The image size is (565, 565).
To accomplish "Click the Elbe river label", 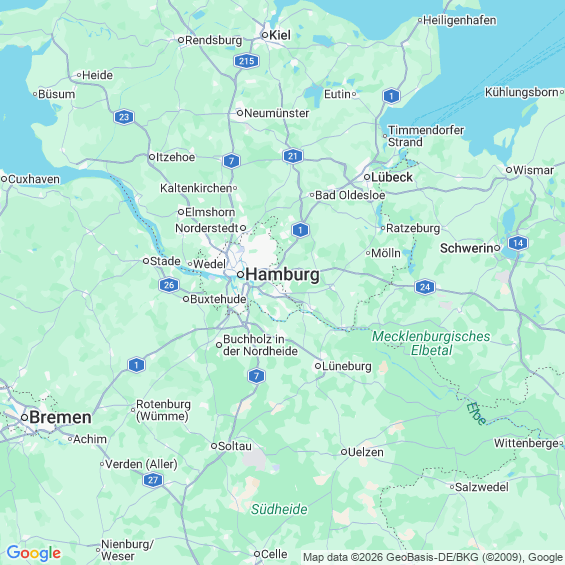I will [476, 413].
